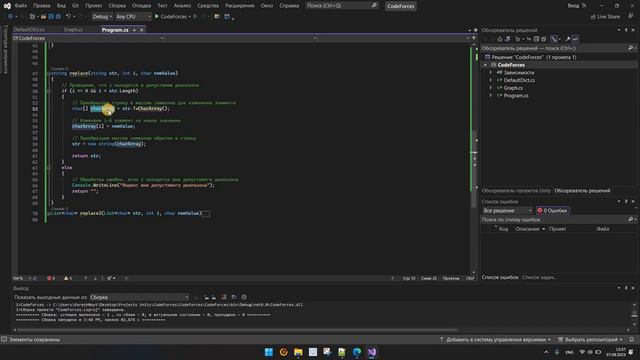The height and width of the screenshot is (360, 640).
Task: Open Windows Start menu on taskbar
Action: 269,352
